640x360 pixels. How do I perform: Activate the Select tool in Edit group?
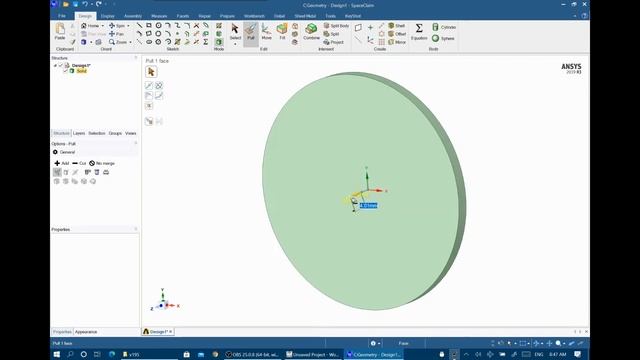coord(235,32)
